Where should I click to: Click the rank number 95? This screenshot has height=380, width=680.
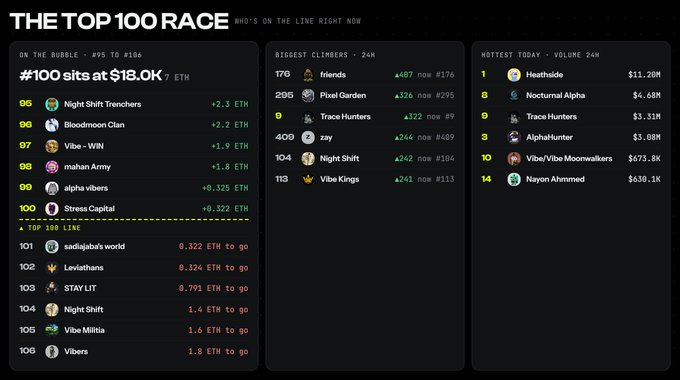pyautogui.click(x=26, y=104)
